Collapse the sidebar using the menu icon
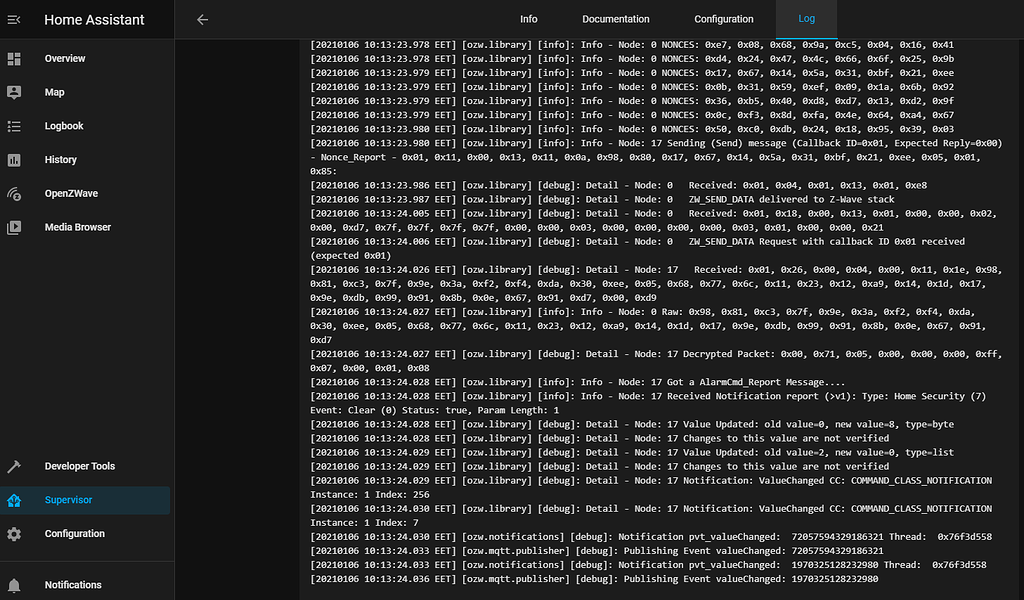1024x600 pixels. [14, 20]
